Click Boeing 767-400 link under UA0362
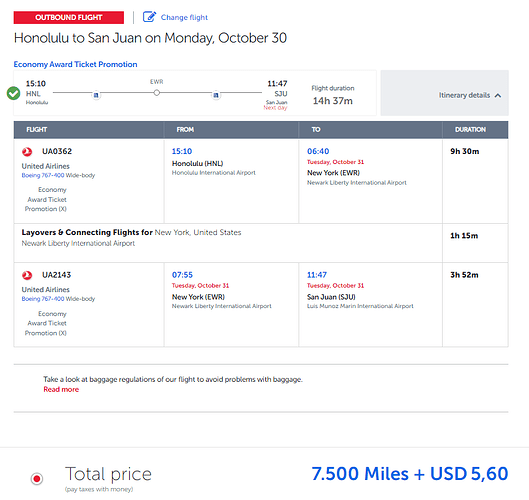The height and width of the screenshot is (500, 529). point(43,175)
